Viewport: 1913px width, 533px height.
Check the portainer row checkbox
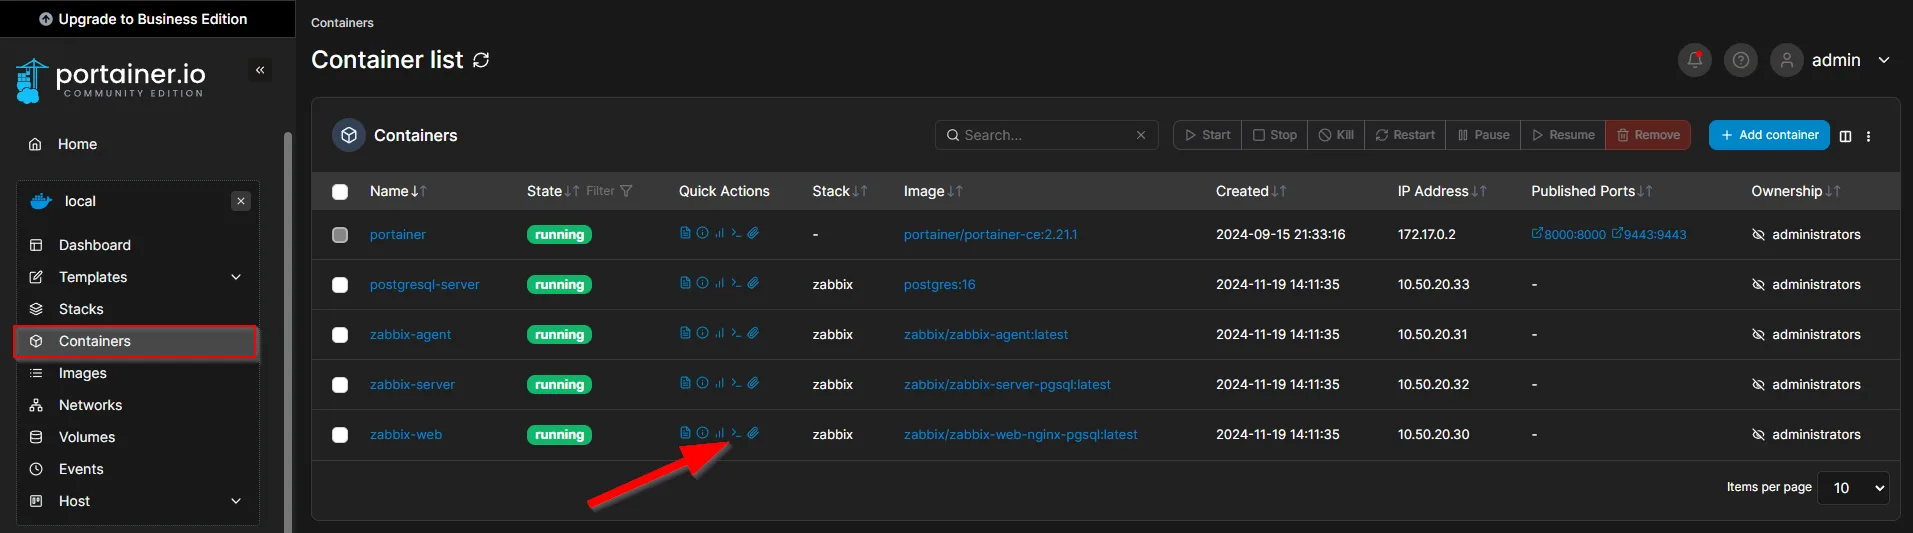[x=340, y=235]
